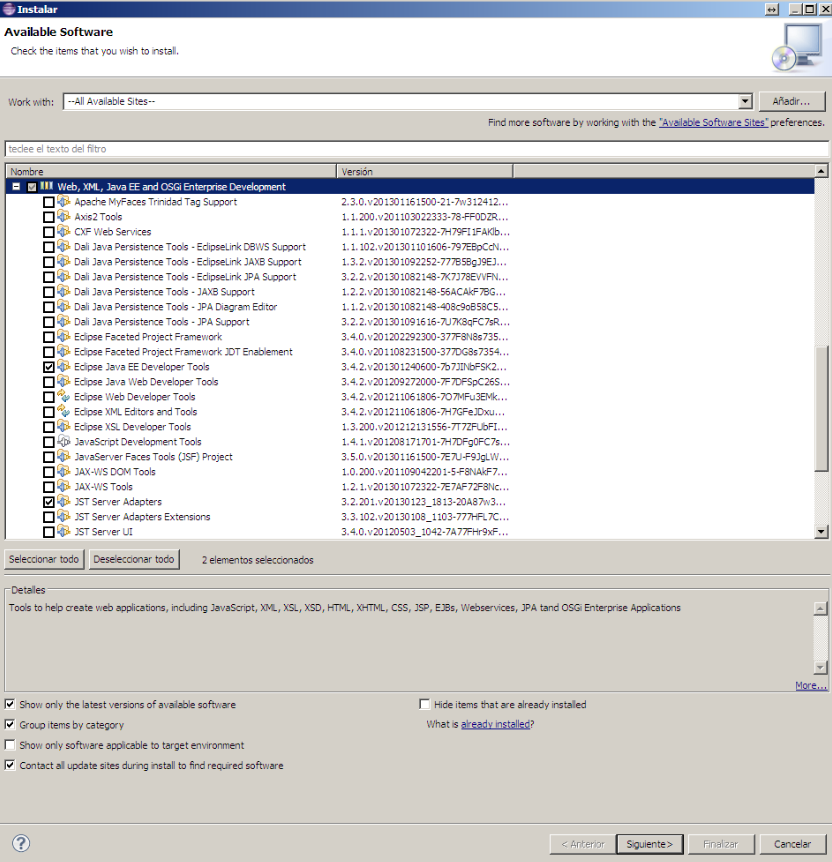Sort by the Nombre column header
The height and width of the screenshot is (862, 832).
pyautogui.click(x=171, y=172)
